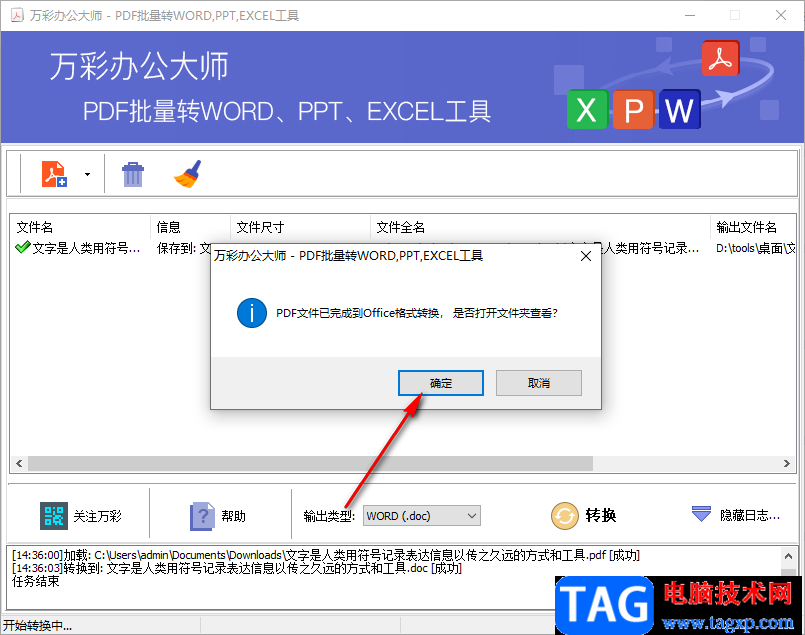Image resolution: width=805 pixels, height=635 pixels.
Task: Click the 帮助 help icon
Action: tap(202, 515)
